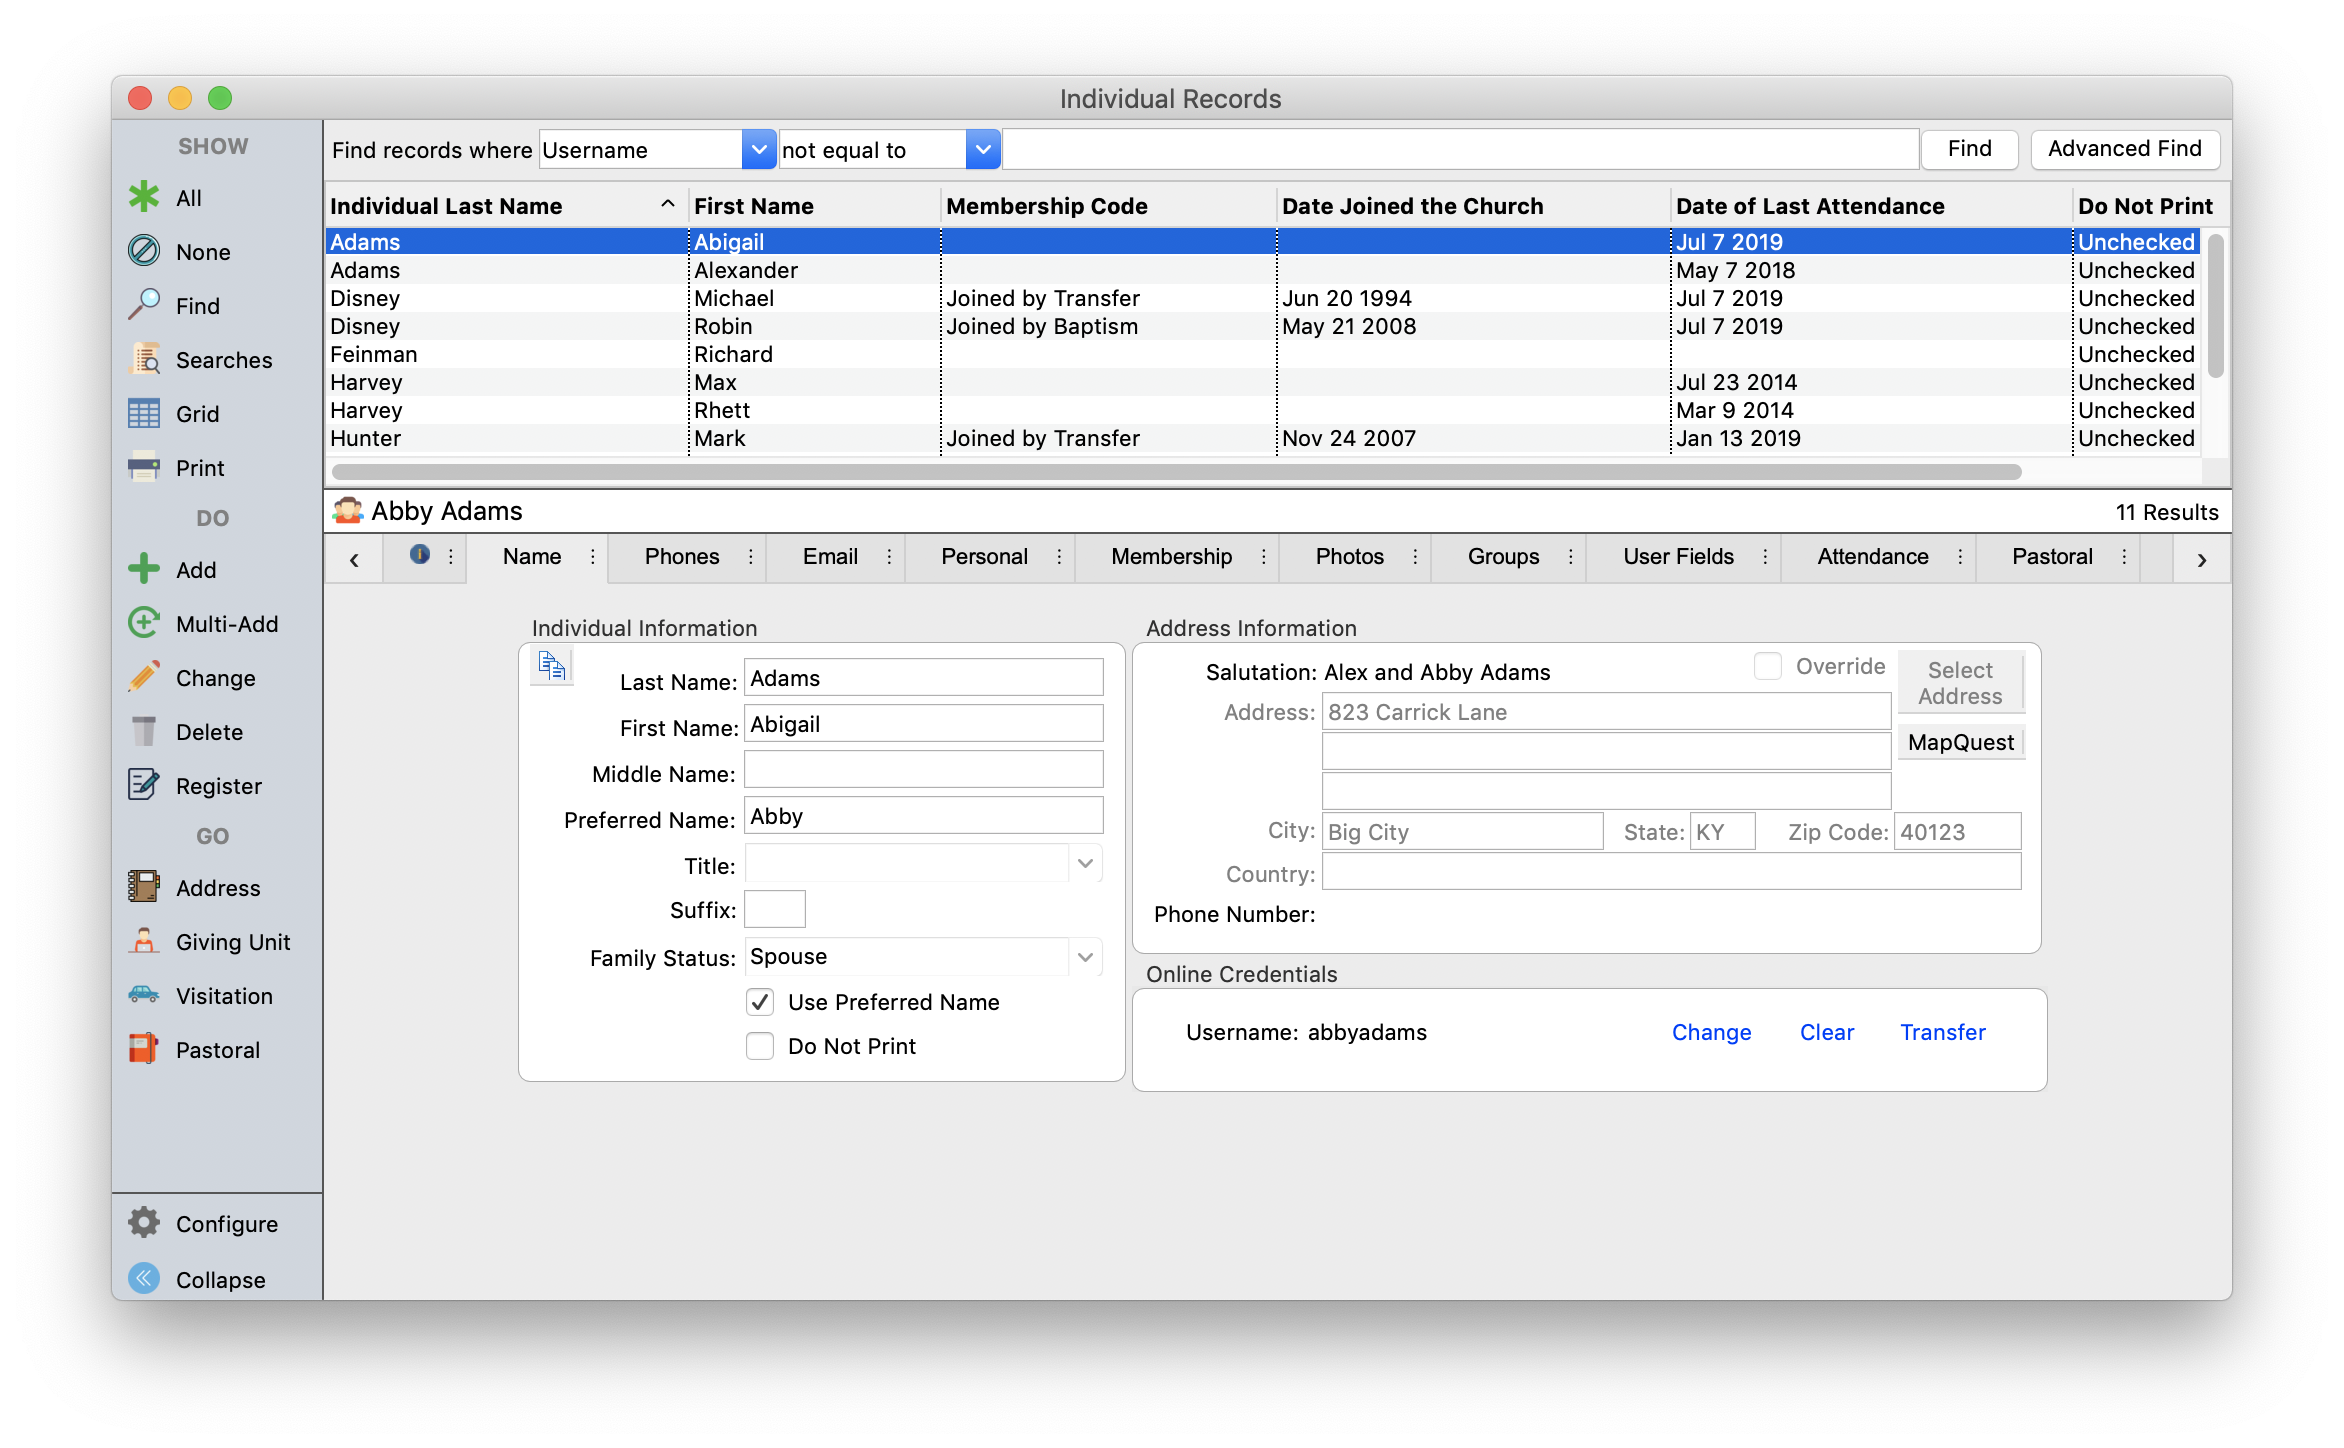The width and height of the screenshot is (2344, 1448).
Task: Enable the Do Not Print checkbox
Action: pyautogui.click(x=760, y=1046)
